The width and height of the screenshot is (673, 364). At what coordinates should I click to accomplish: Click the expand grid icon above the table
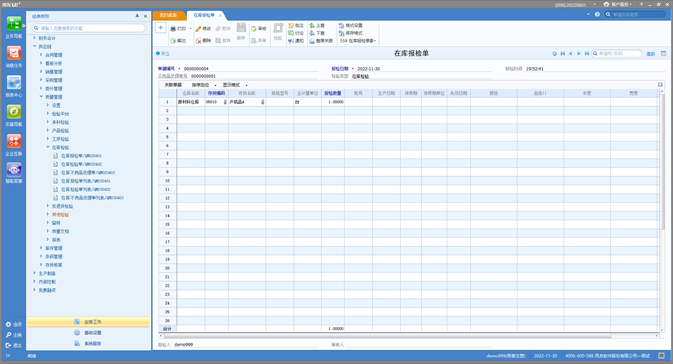point(661,85)
